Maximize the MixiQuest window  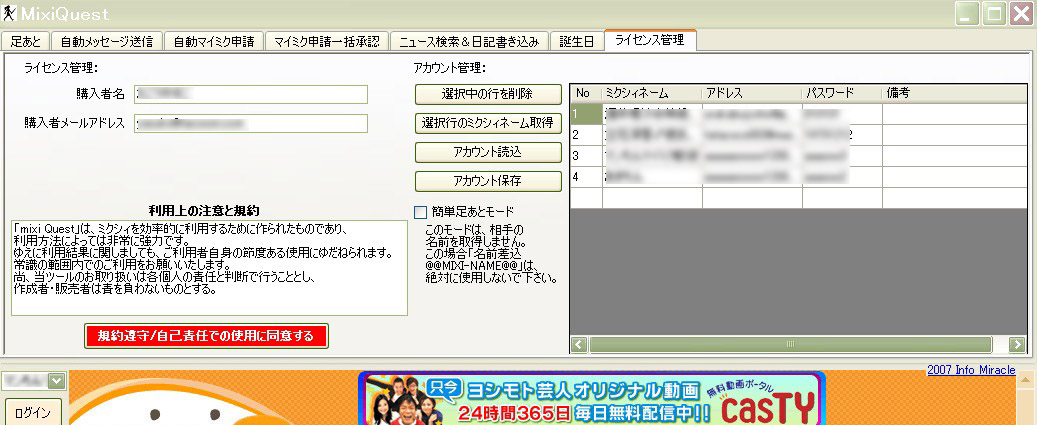[994, 13]
